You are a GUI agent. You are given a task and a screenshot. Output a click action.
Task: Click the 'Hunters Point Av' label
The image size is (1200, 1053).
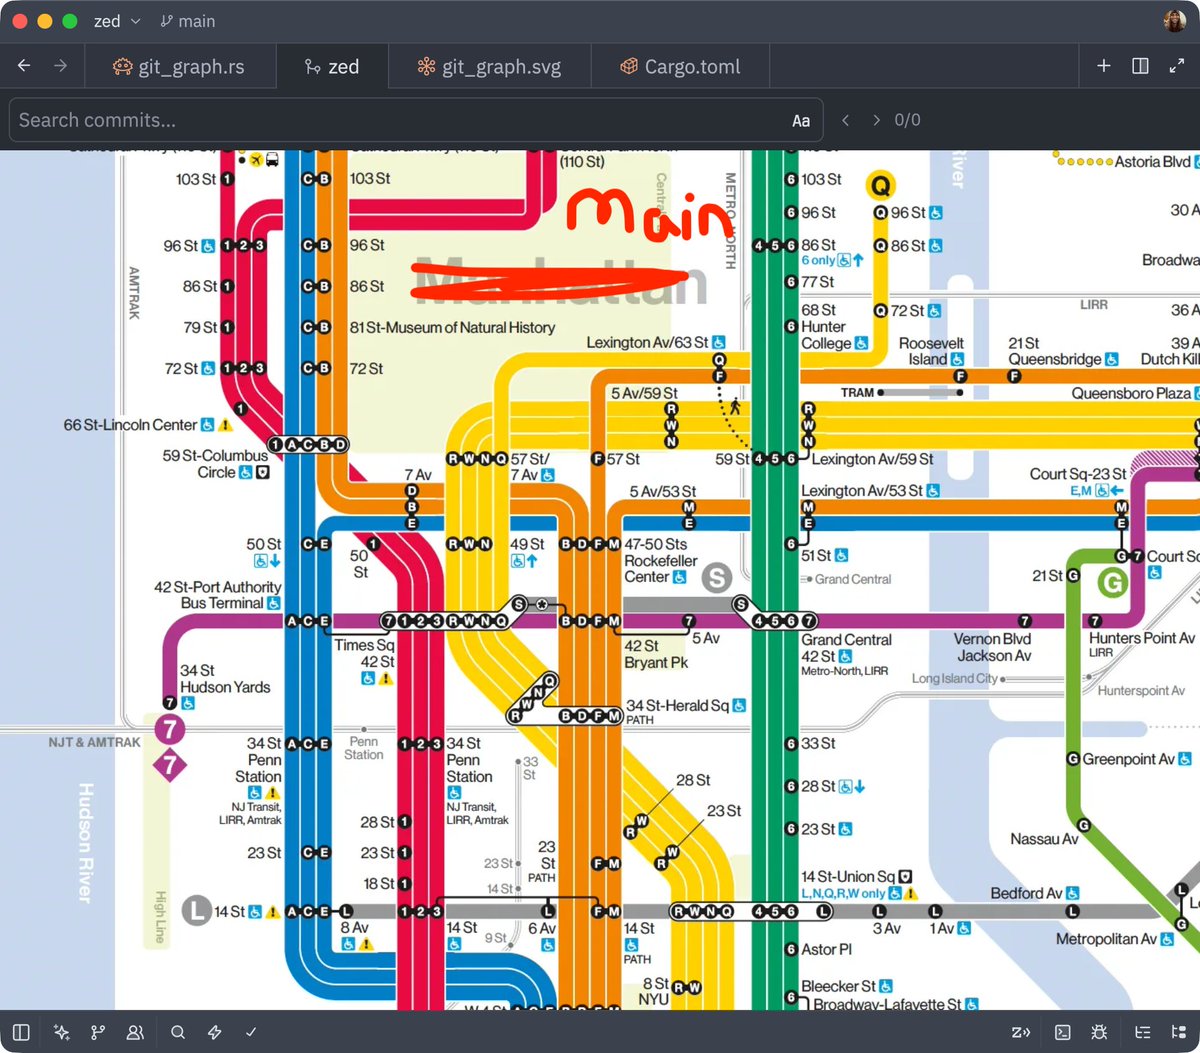coord(1142,638)
